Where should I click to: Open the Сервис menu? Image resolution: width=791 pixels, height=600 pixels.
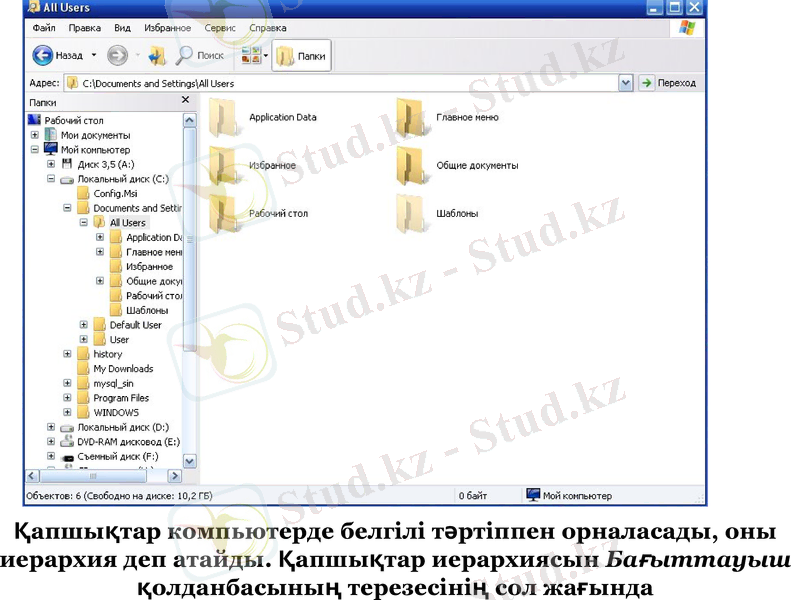218,29
